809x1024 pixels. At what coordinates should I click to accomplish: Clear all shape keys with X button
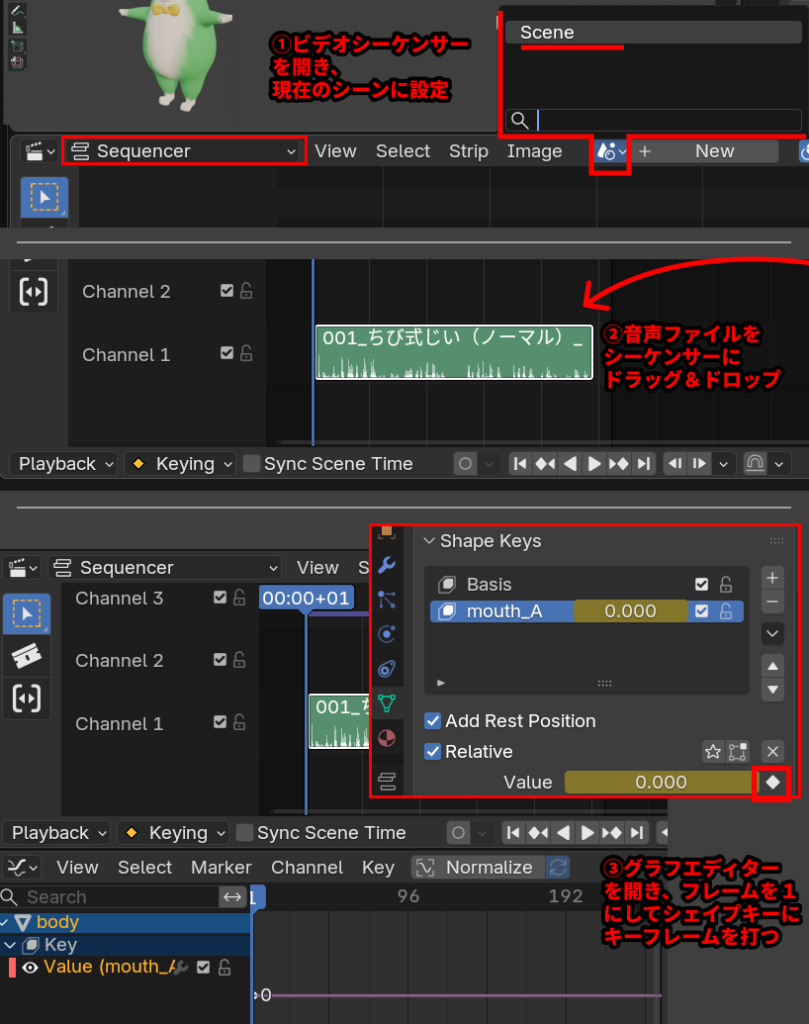point(772,752)
